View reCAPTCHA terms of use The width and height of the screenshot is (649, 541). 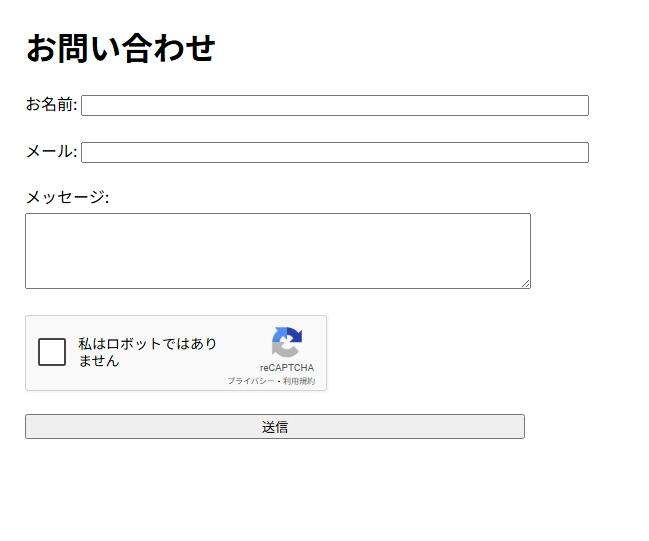click(299, 381)
